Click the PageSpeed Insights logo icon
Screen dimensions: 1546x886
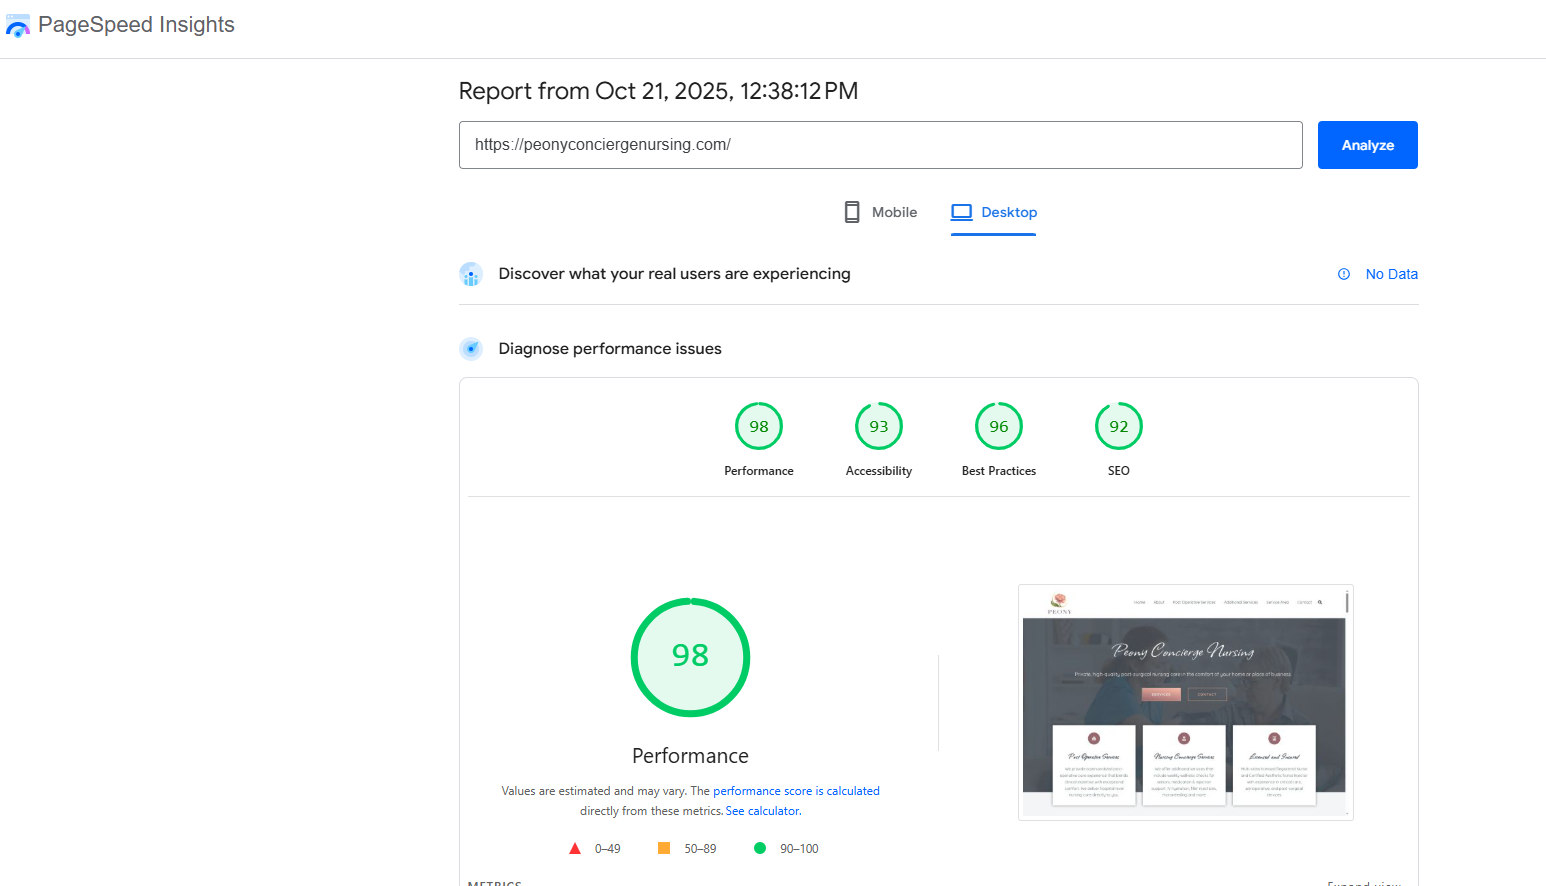18,26
